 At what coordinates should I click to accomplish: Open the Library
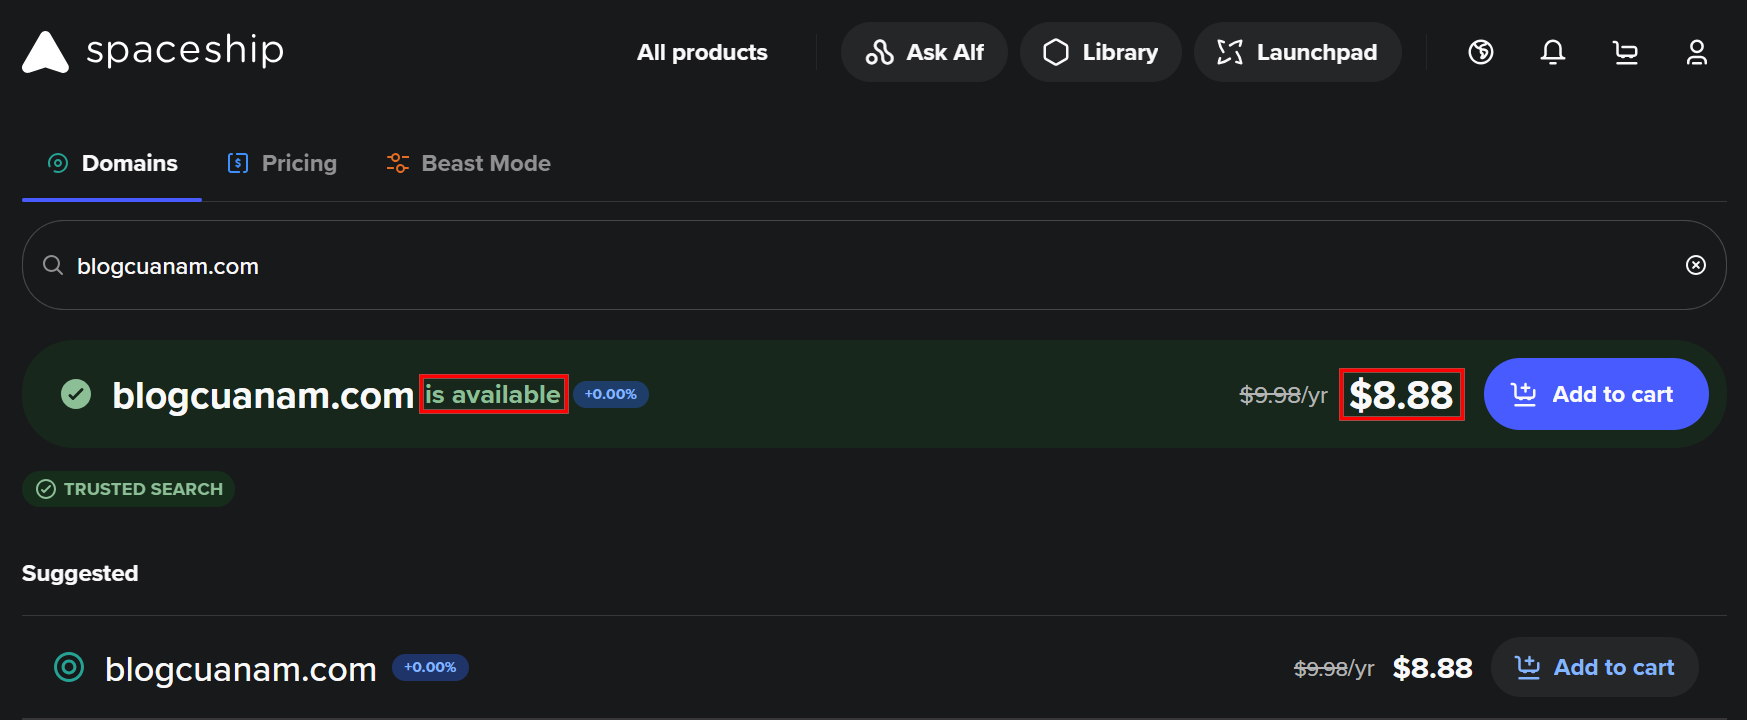1100,52
